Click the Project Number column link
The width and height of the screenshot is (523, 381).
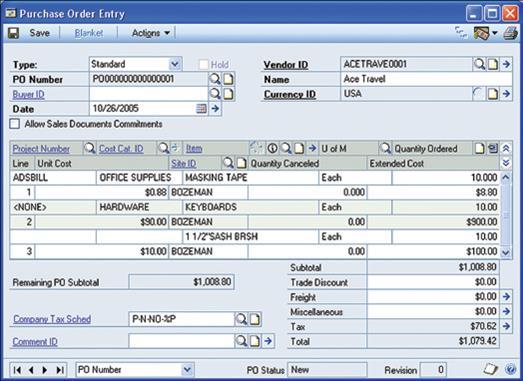point(41,149)
